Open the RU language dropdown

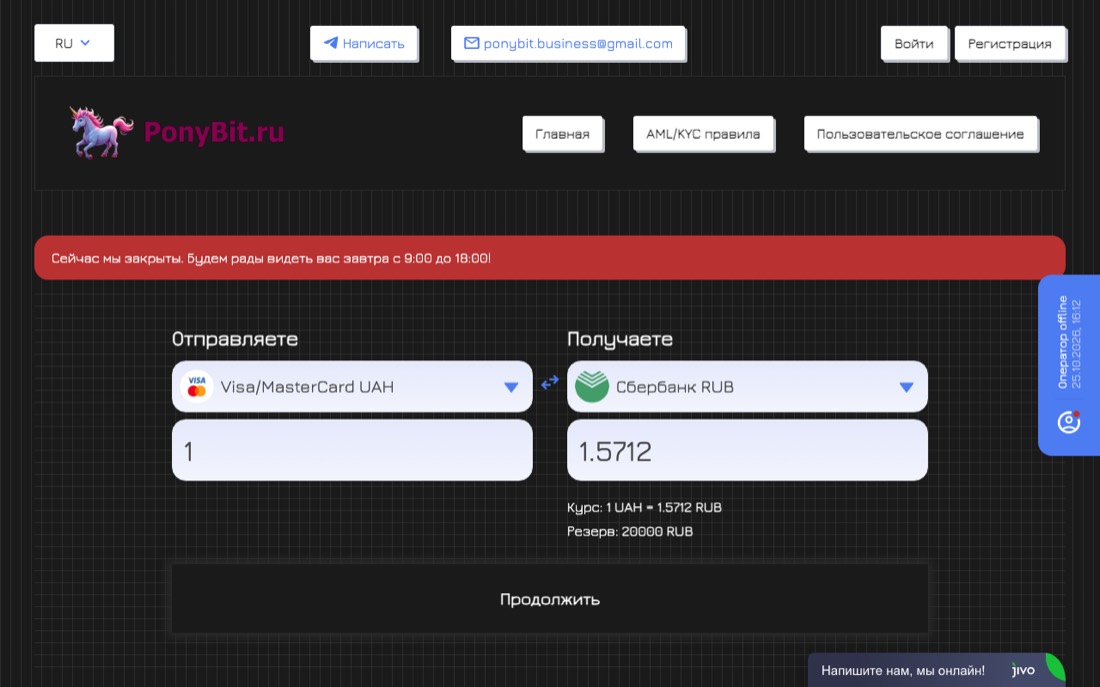(74, 43)
